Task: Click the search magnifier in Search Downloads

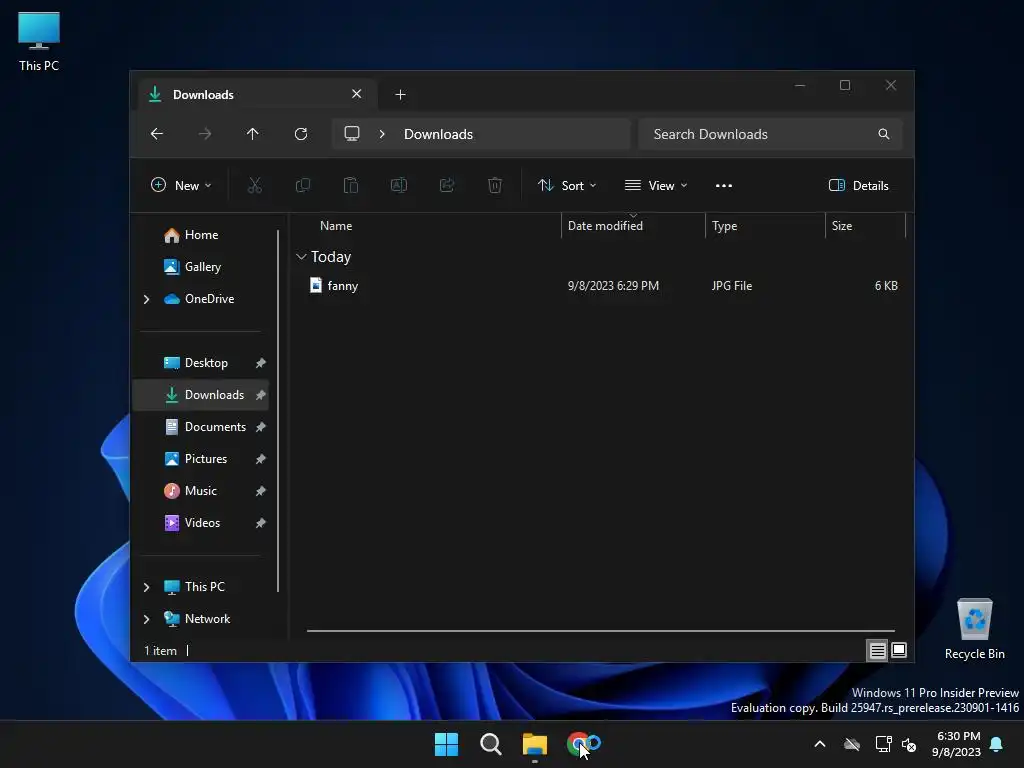Action: pyautogui.click(x=884, y=134)
